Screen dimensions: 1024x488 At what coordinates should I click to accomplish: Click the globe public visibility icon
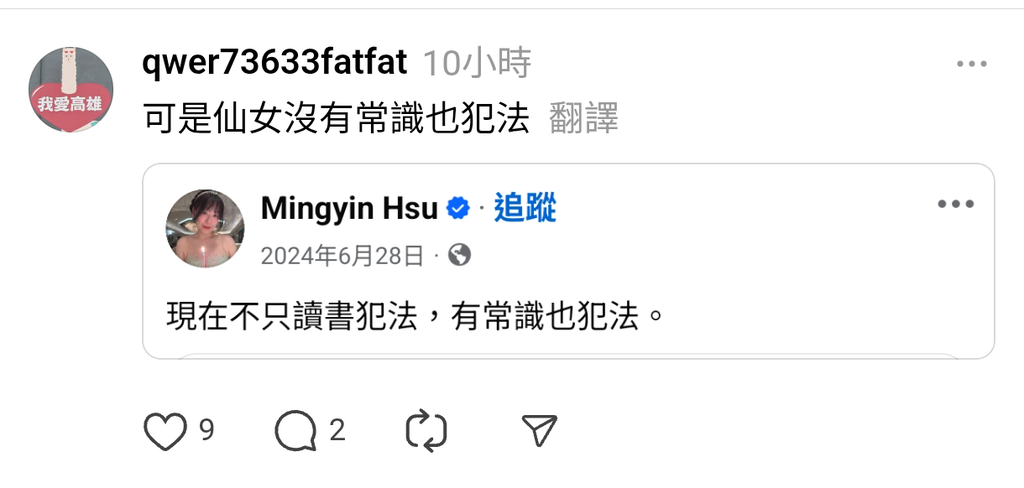[x=459, y=255]
